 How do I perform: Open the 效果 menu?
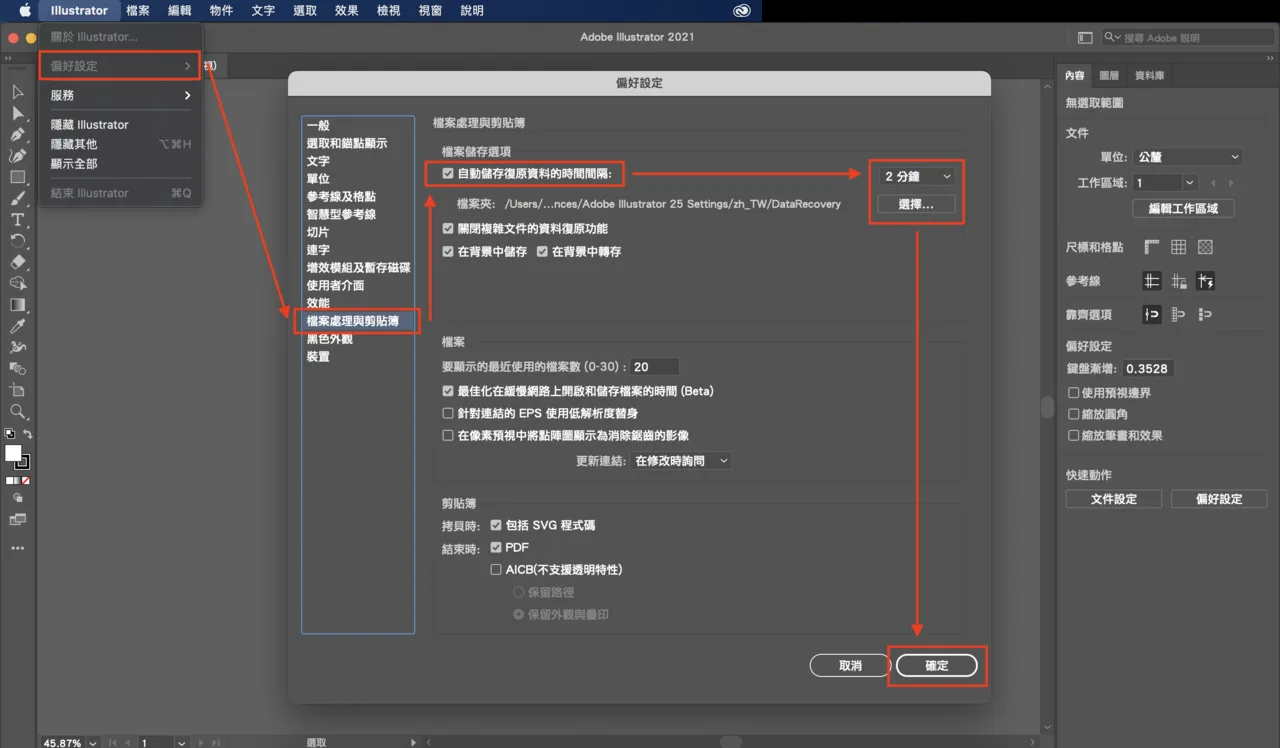(346, 11)
